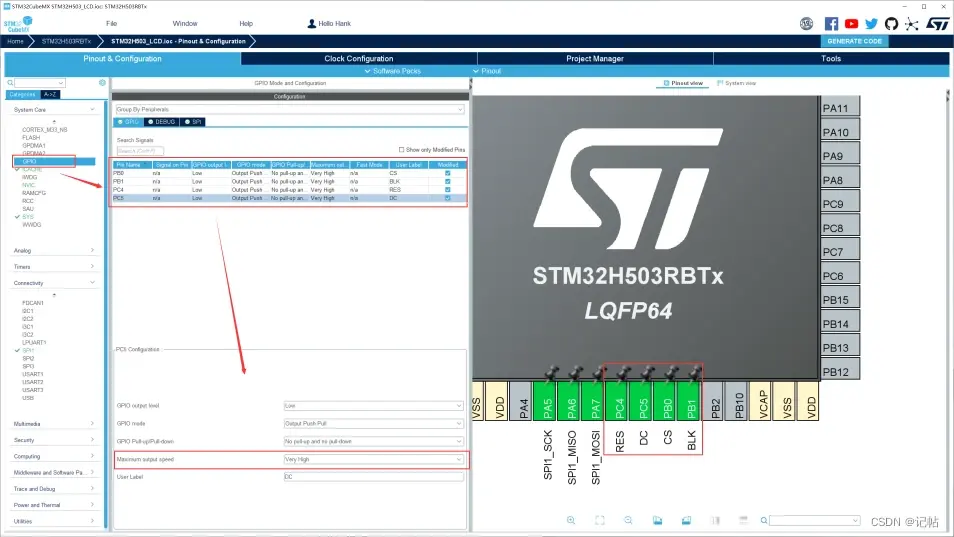
Task: Select RCC in System Core list
Action: point(28,201)
